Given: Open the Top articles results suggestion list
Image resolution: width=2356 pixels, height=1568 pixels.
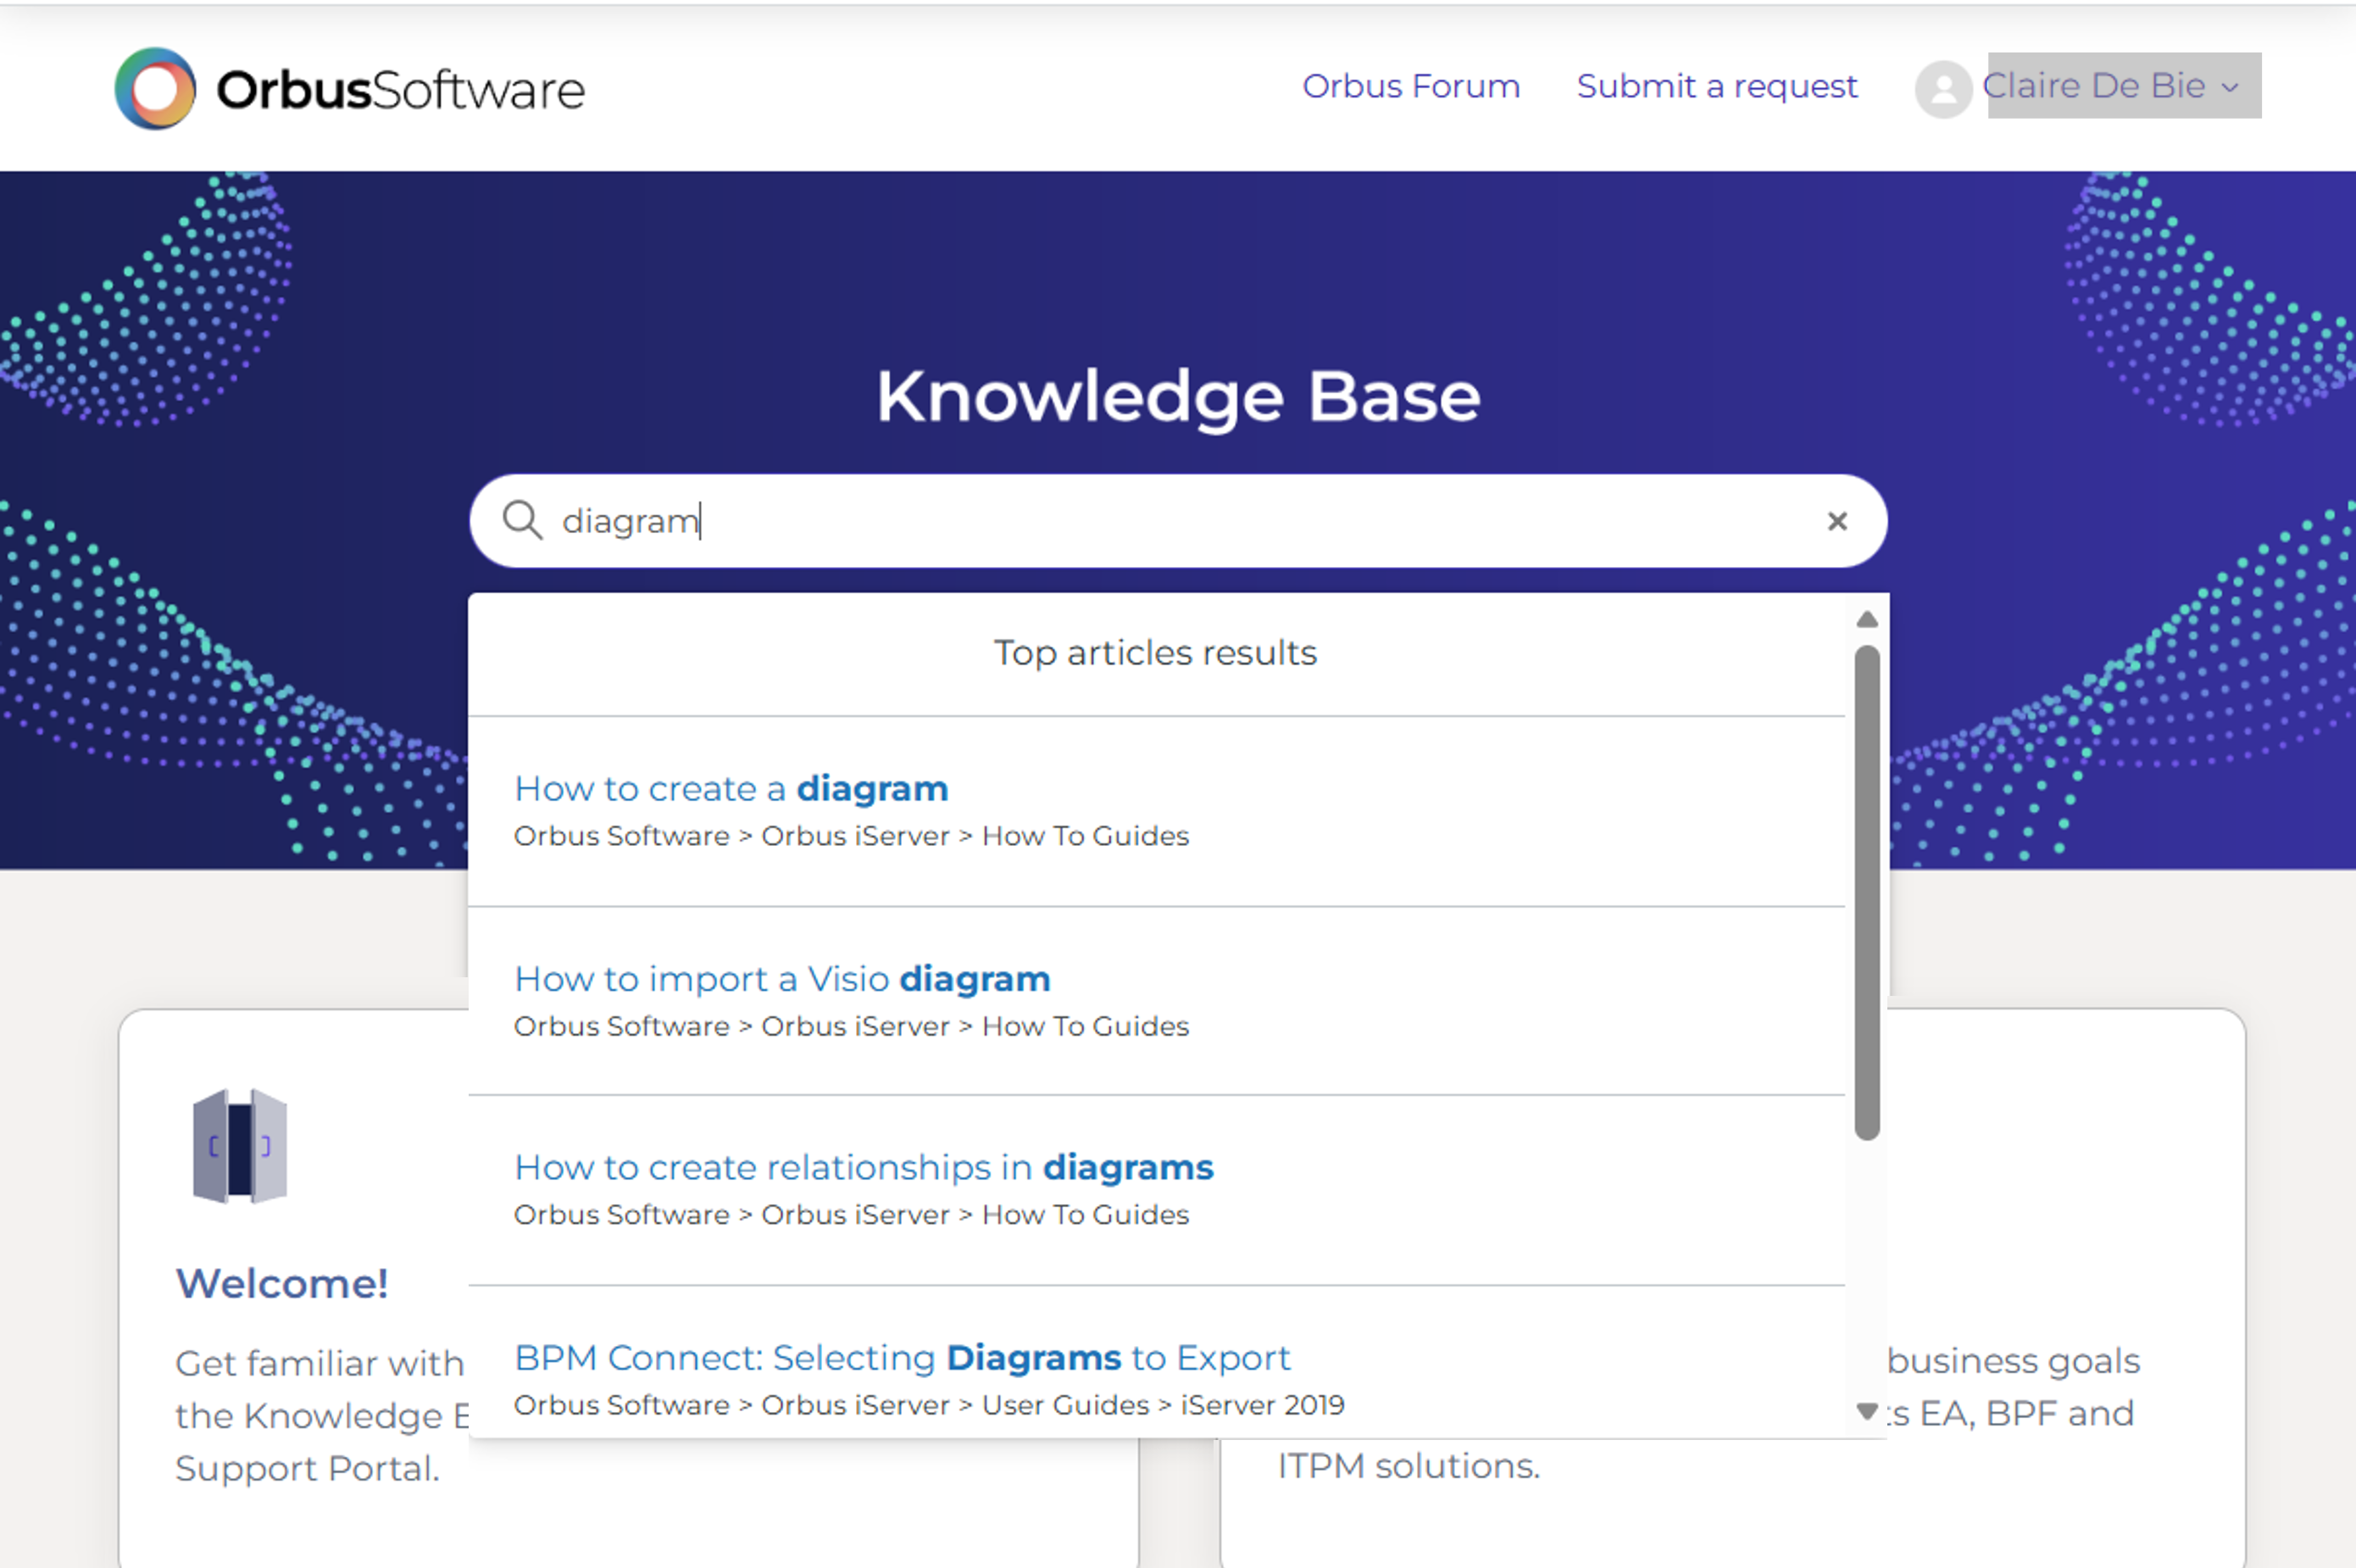Looking at the screenshot, I should tap(1155, 652).
